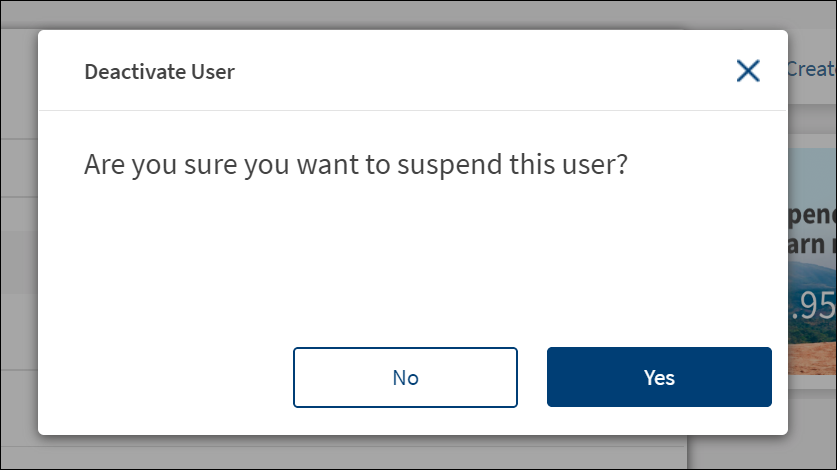Click the dimmed page area left of dialog

[x=18, y=250]
